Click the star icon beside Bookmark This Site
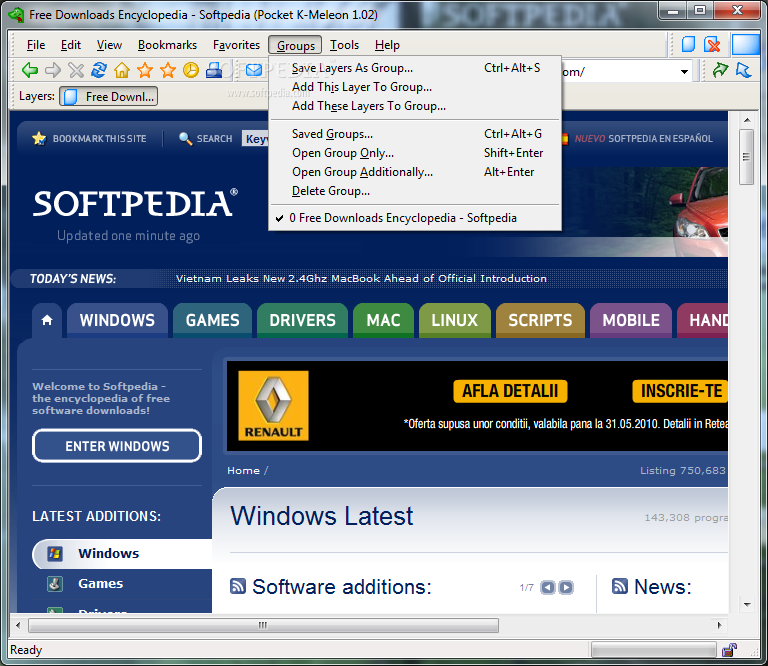 coord(39,139)
